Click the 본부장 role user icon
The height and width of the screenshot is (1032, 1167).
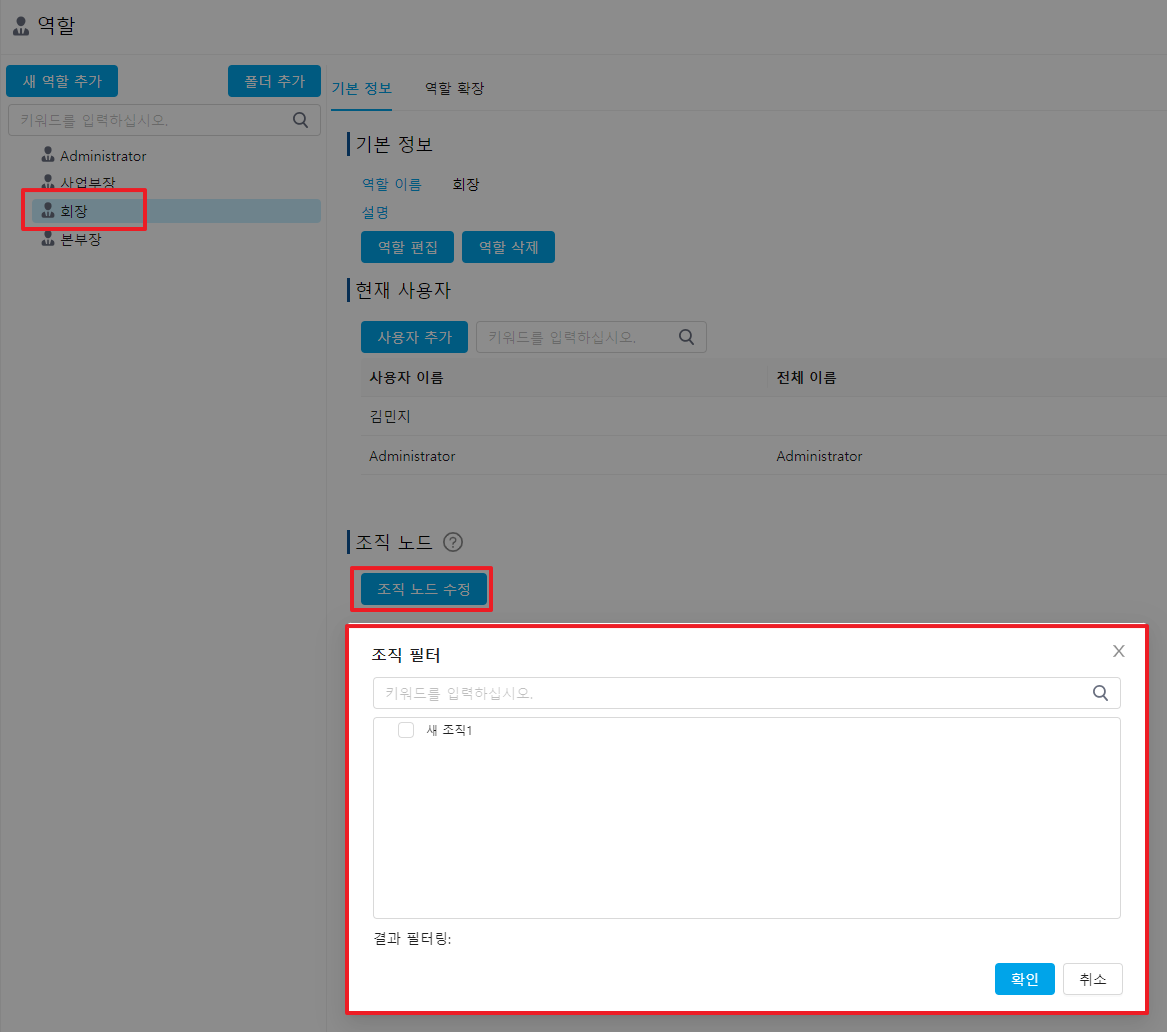click(x=47, y=239)
